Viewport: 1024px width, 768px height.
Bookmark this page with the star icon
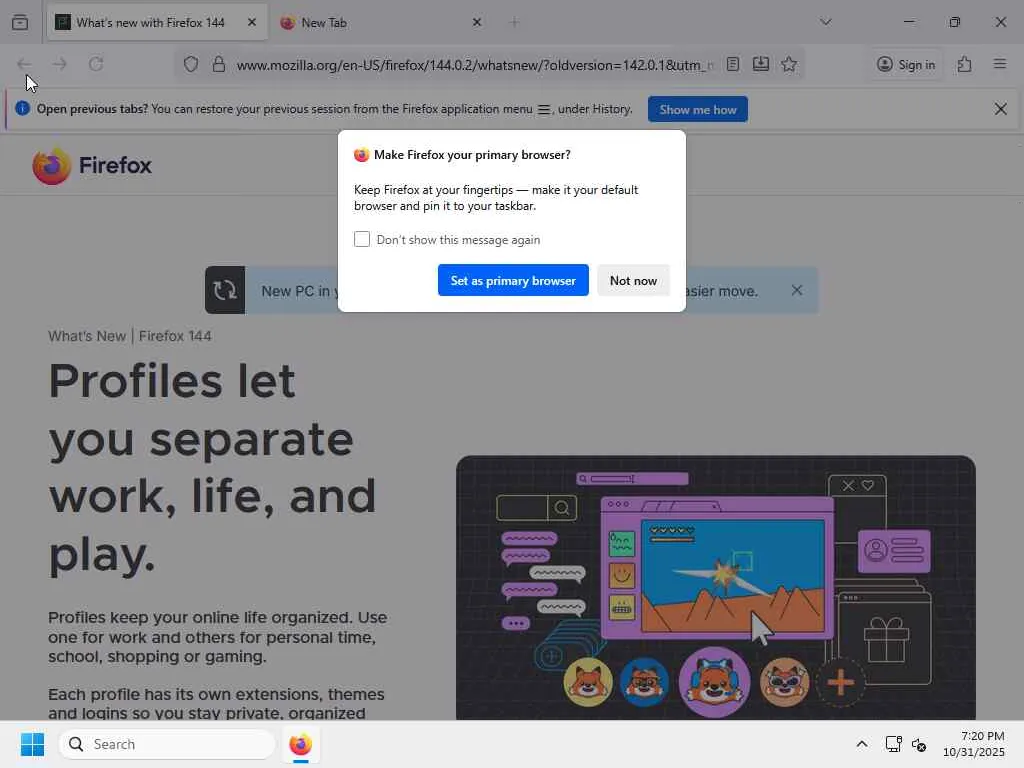(x=789, y=64)
